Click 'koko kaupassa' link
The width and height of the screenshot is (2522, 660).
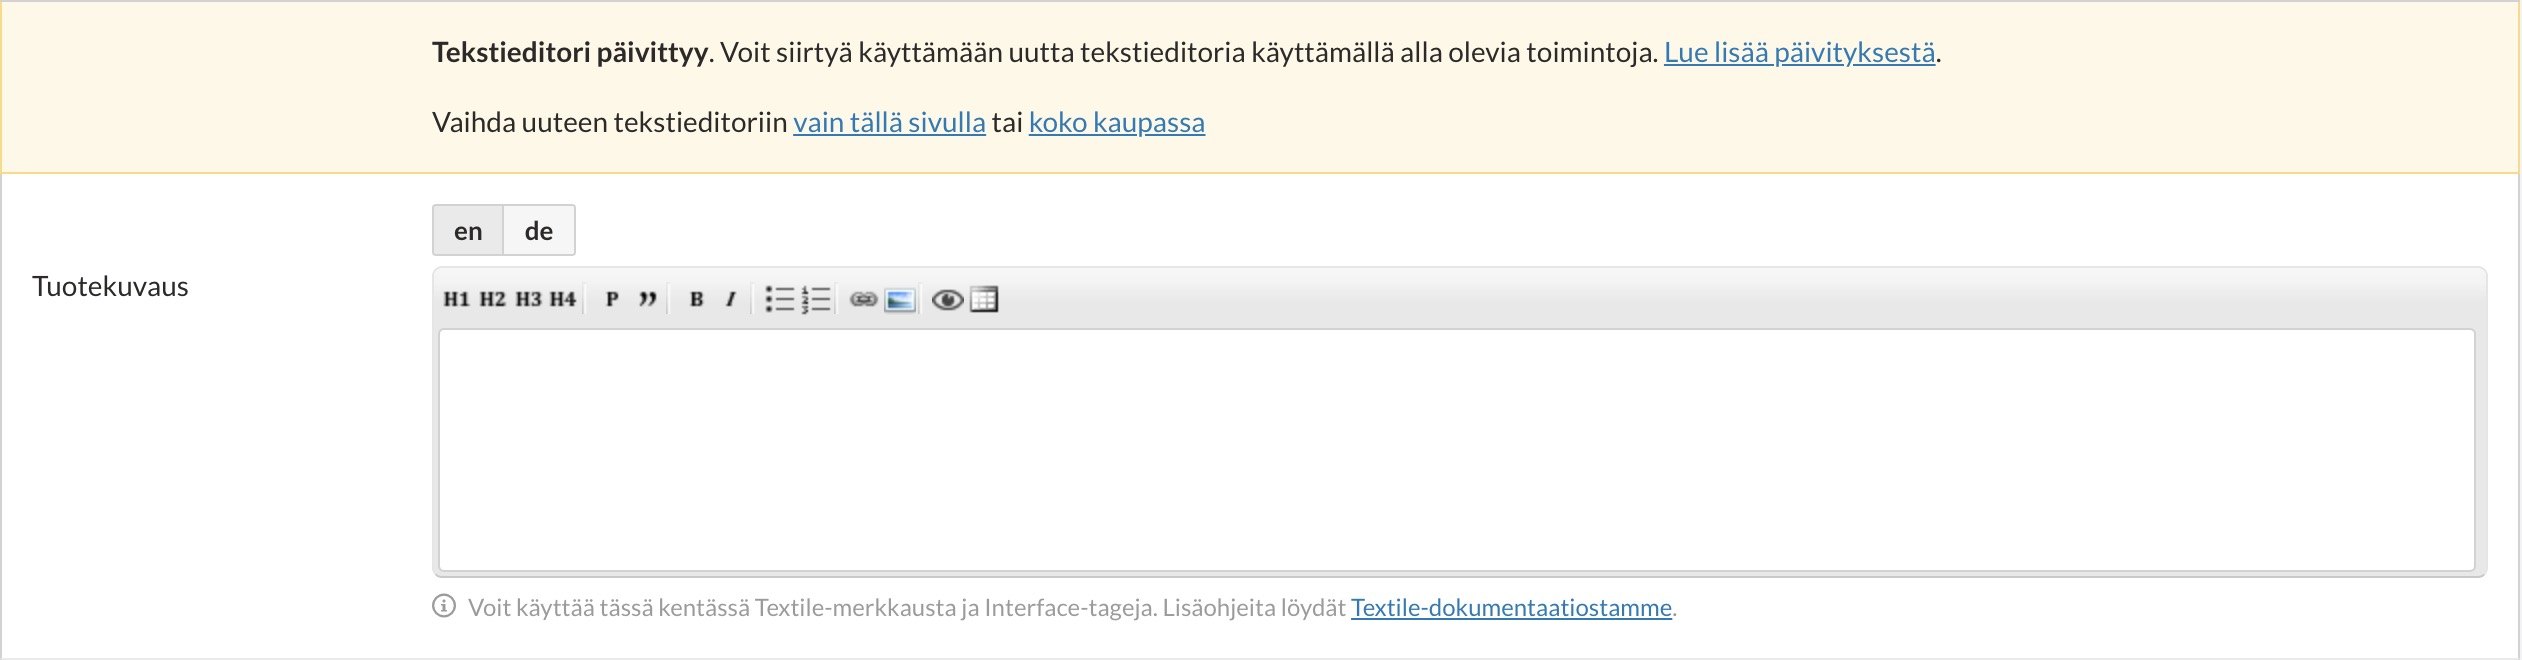[x=1116, y=123]
